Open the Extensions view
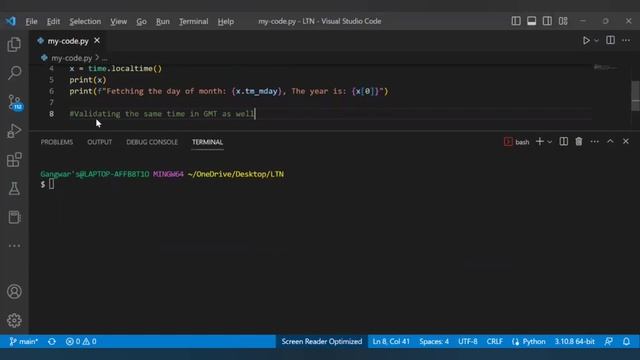Viewport: 640px width, 360px height. 14,160
